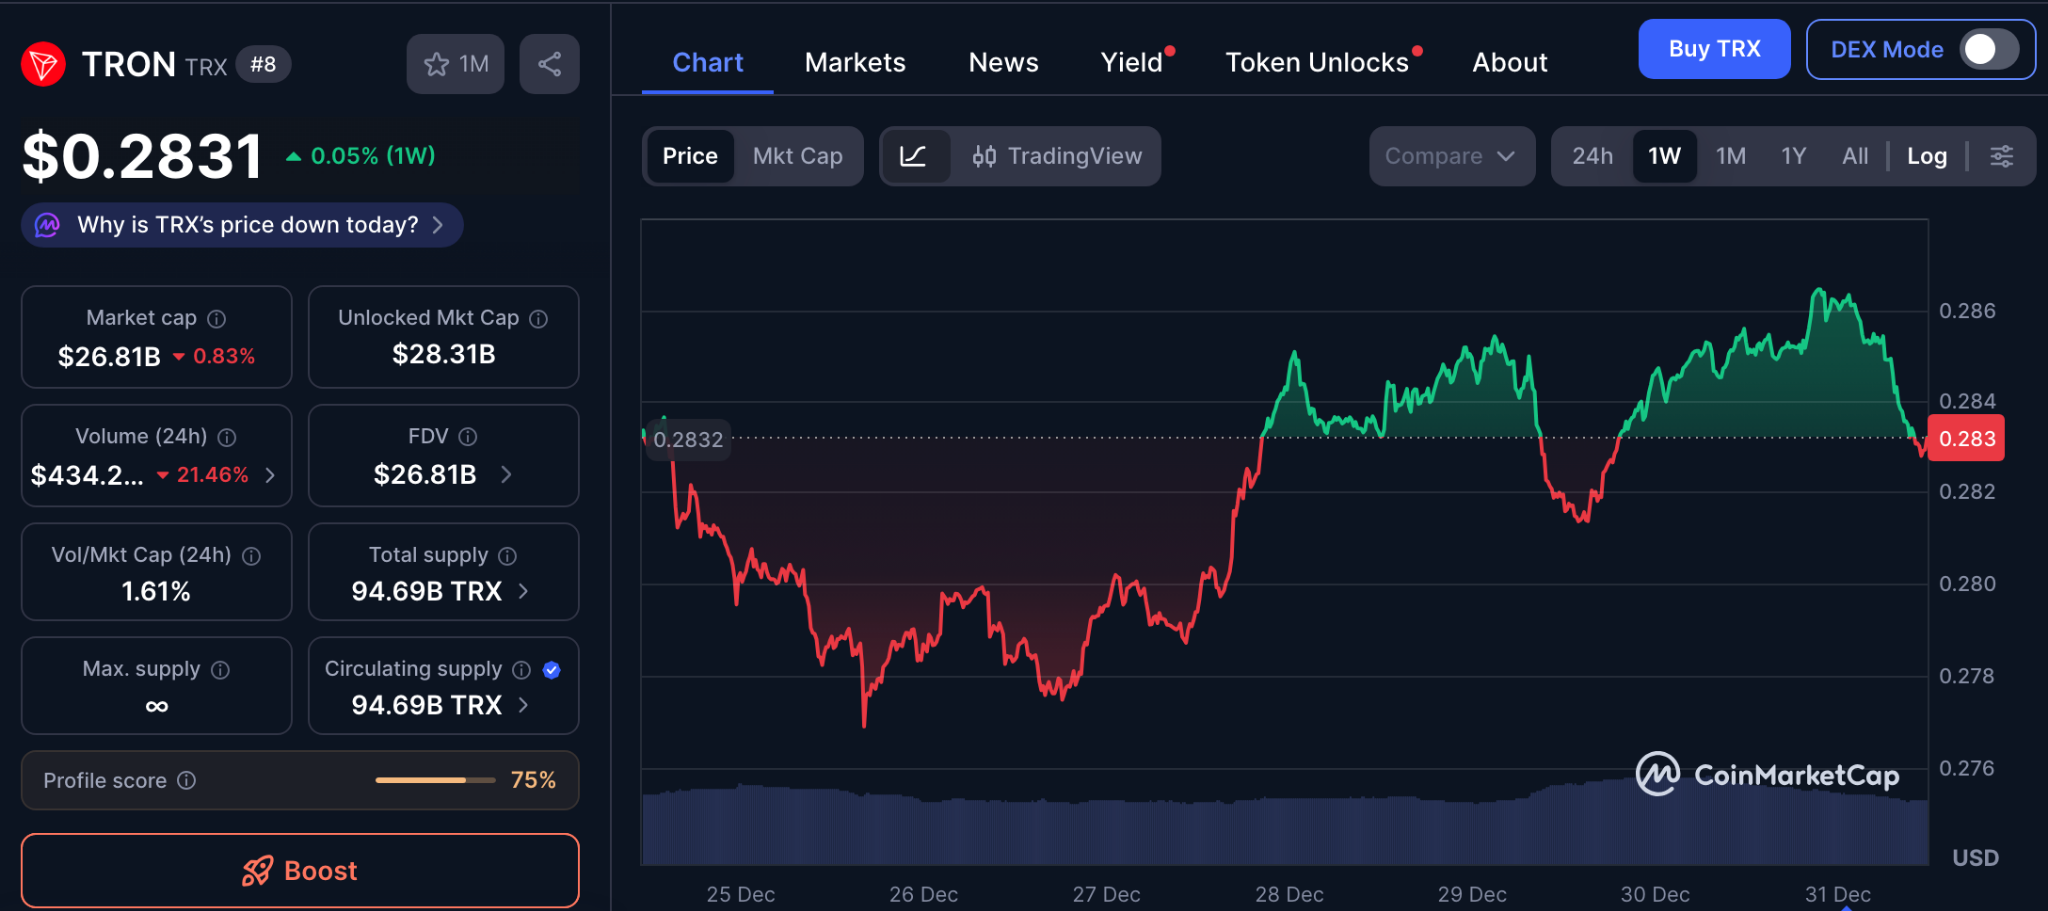
Task: Click the Buy TRX button
Action: [1713, 49]
